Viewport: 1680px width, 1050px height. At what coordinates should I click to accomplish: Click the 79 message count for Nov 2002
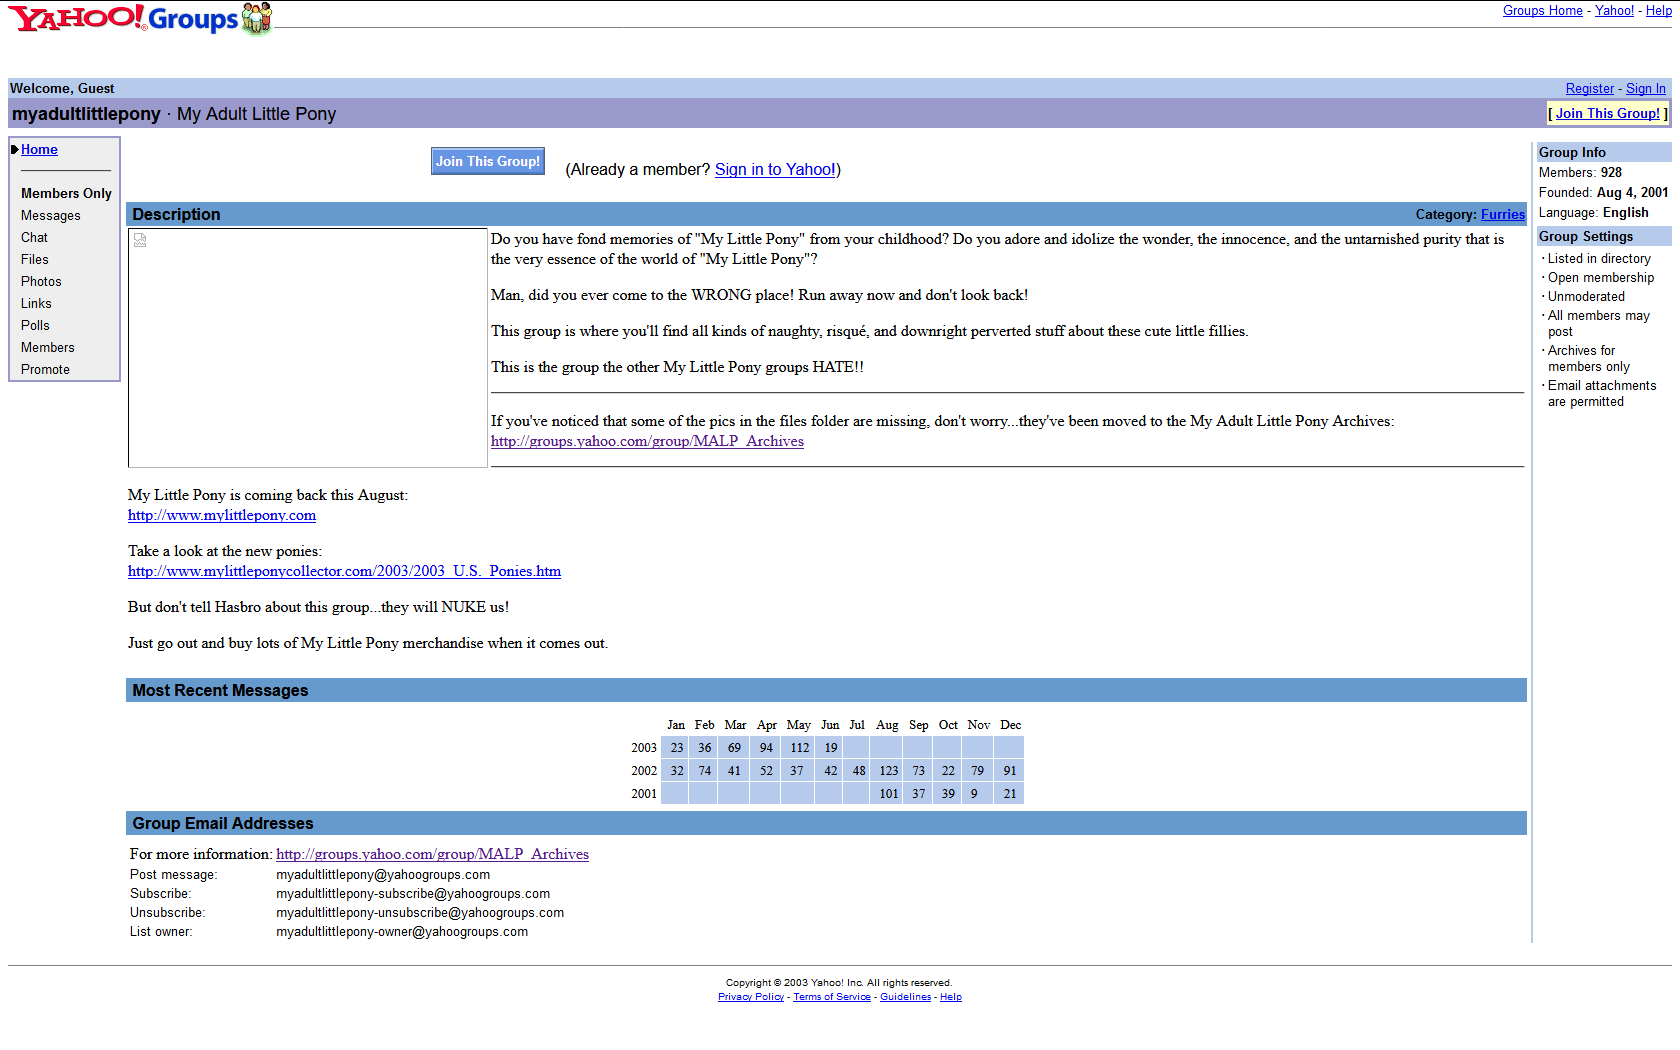978,771
